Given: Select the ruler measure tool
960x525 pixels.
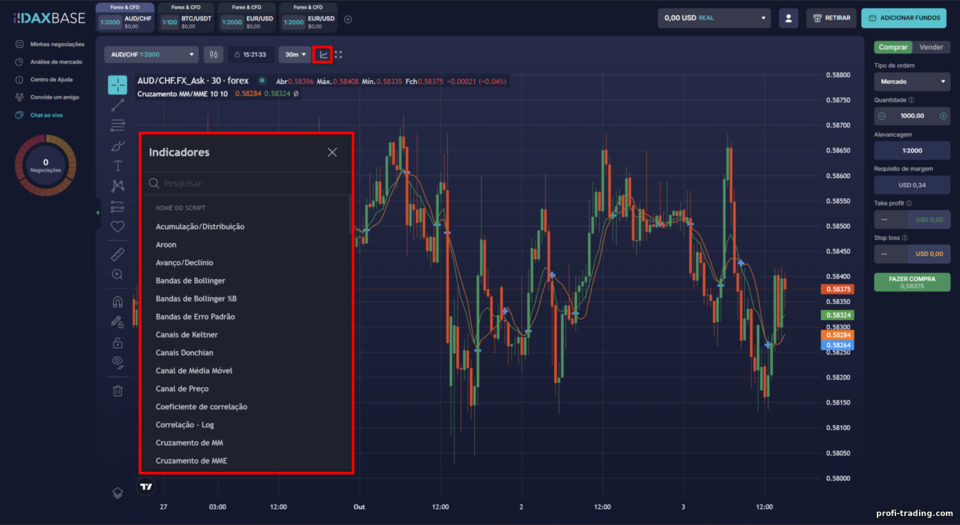Looking at the screenshot, I should point(118,254).
